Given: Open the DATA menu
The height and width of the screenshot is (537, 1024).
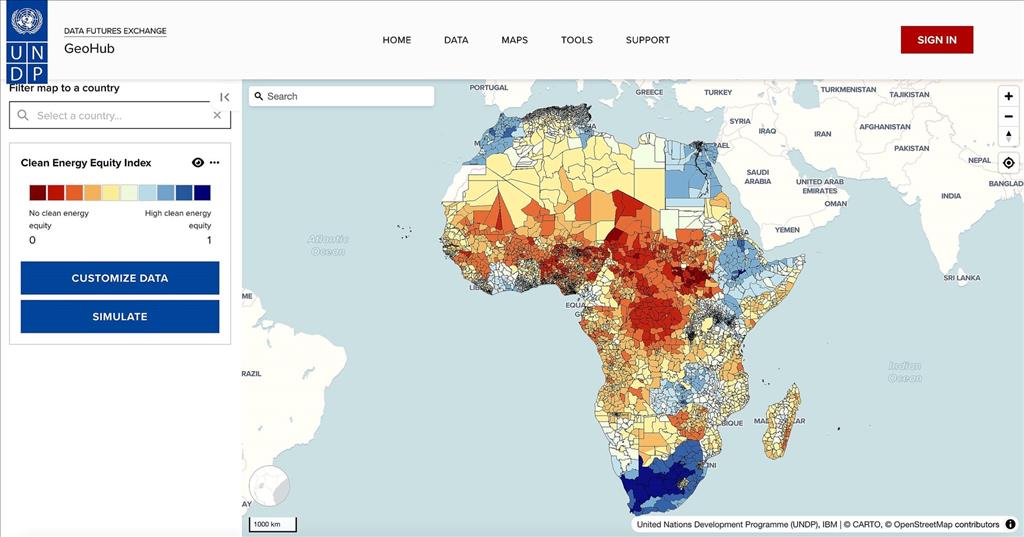Looking at the screenshot, I should click(x=456, y=40).
